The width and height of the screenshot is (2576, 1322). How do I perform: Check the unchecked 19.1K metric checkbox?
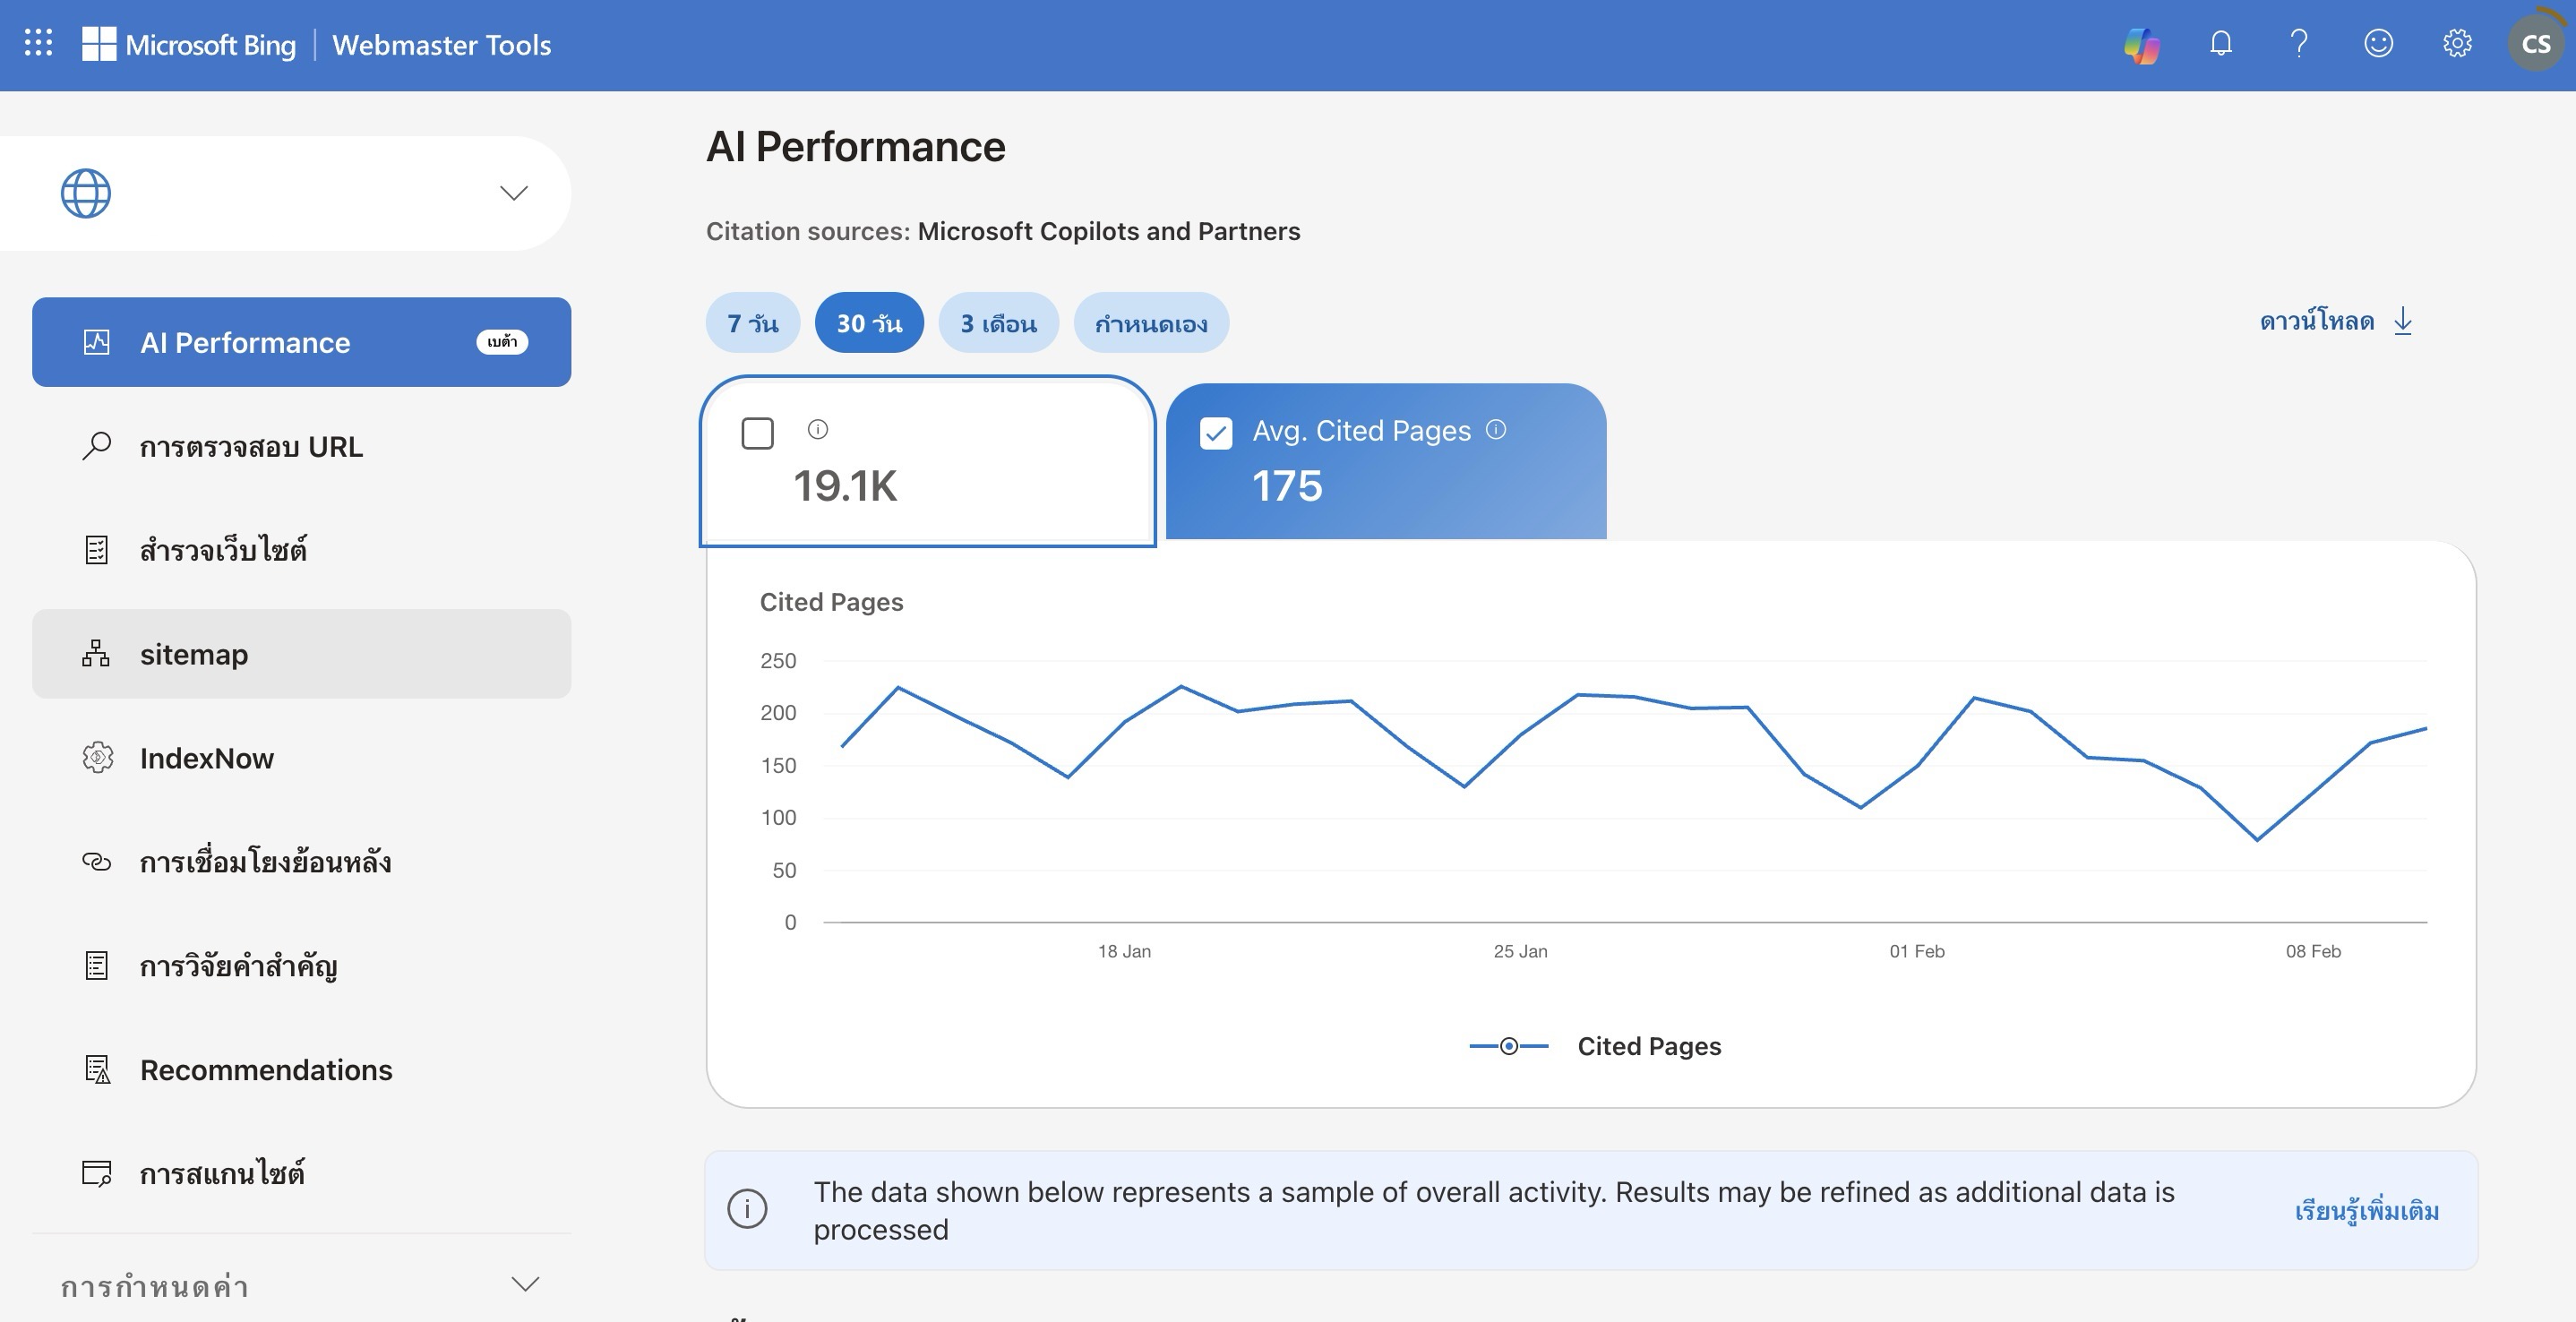(757, 434)
